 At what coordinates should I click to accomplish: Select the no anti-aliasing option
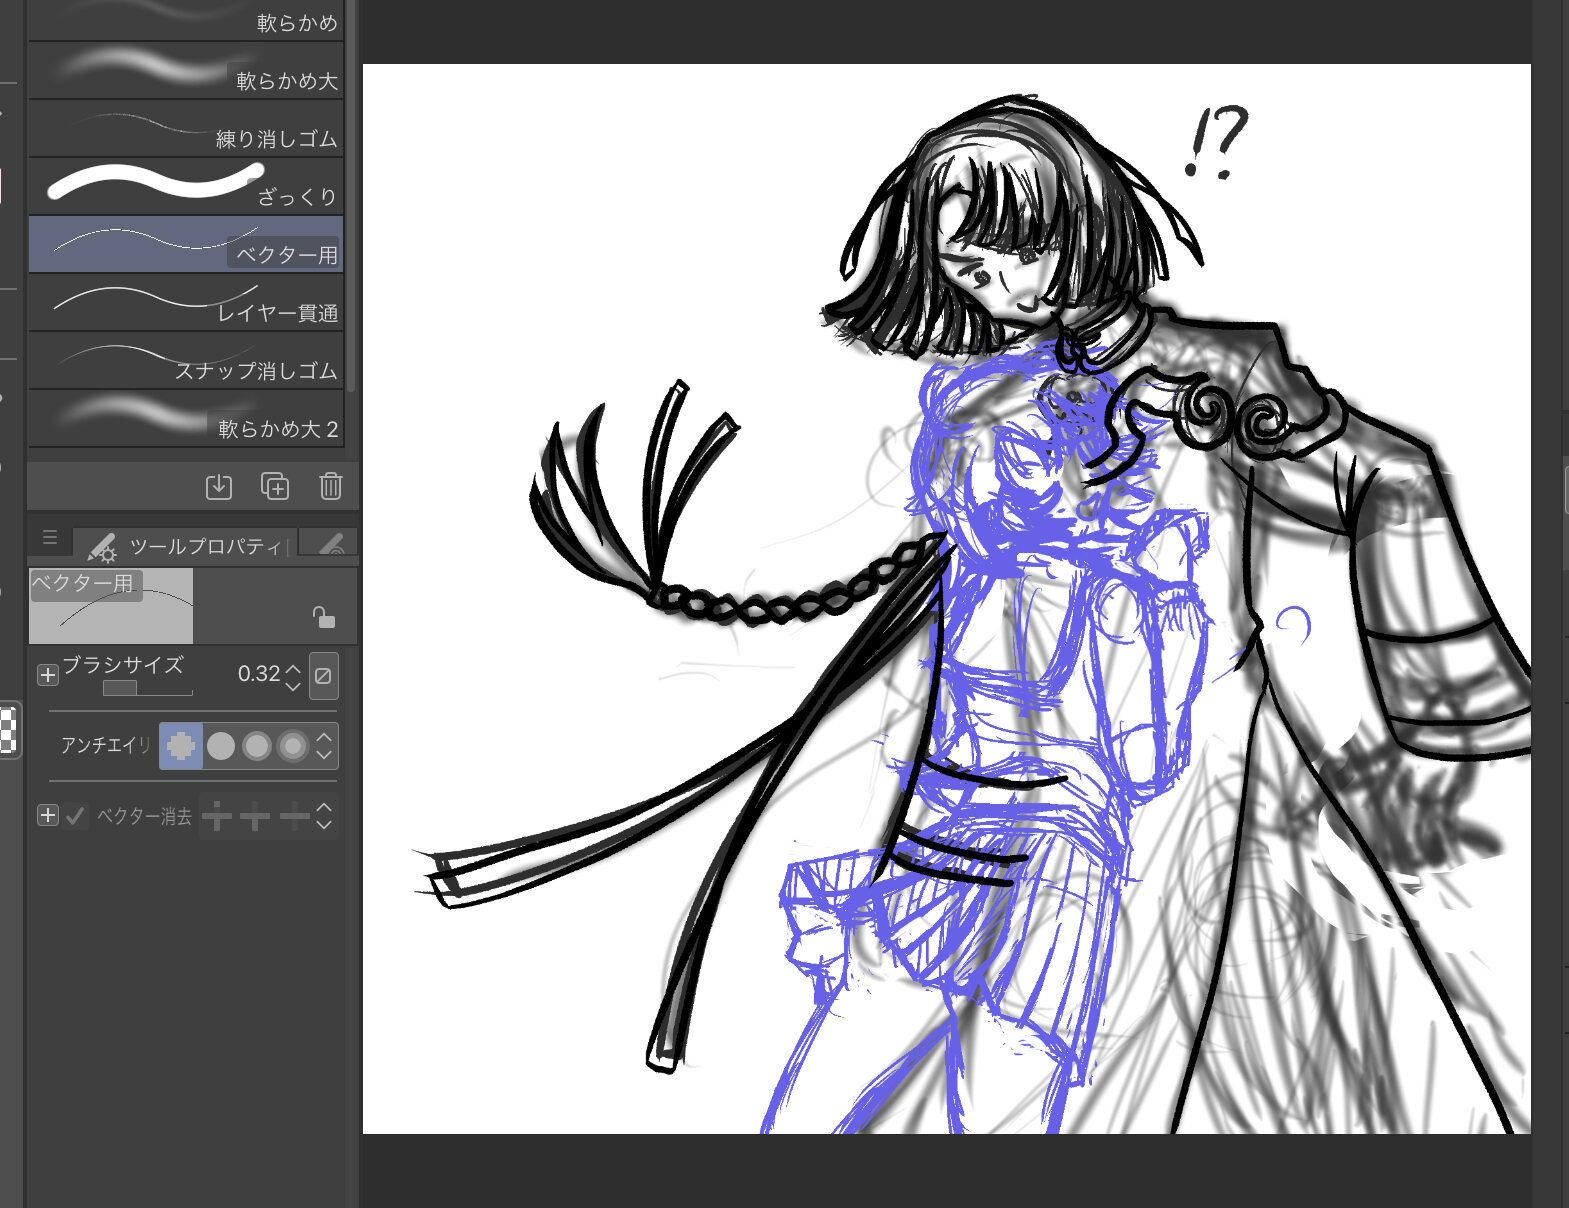(181, 746)
